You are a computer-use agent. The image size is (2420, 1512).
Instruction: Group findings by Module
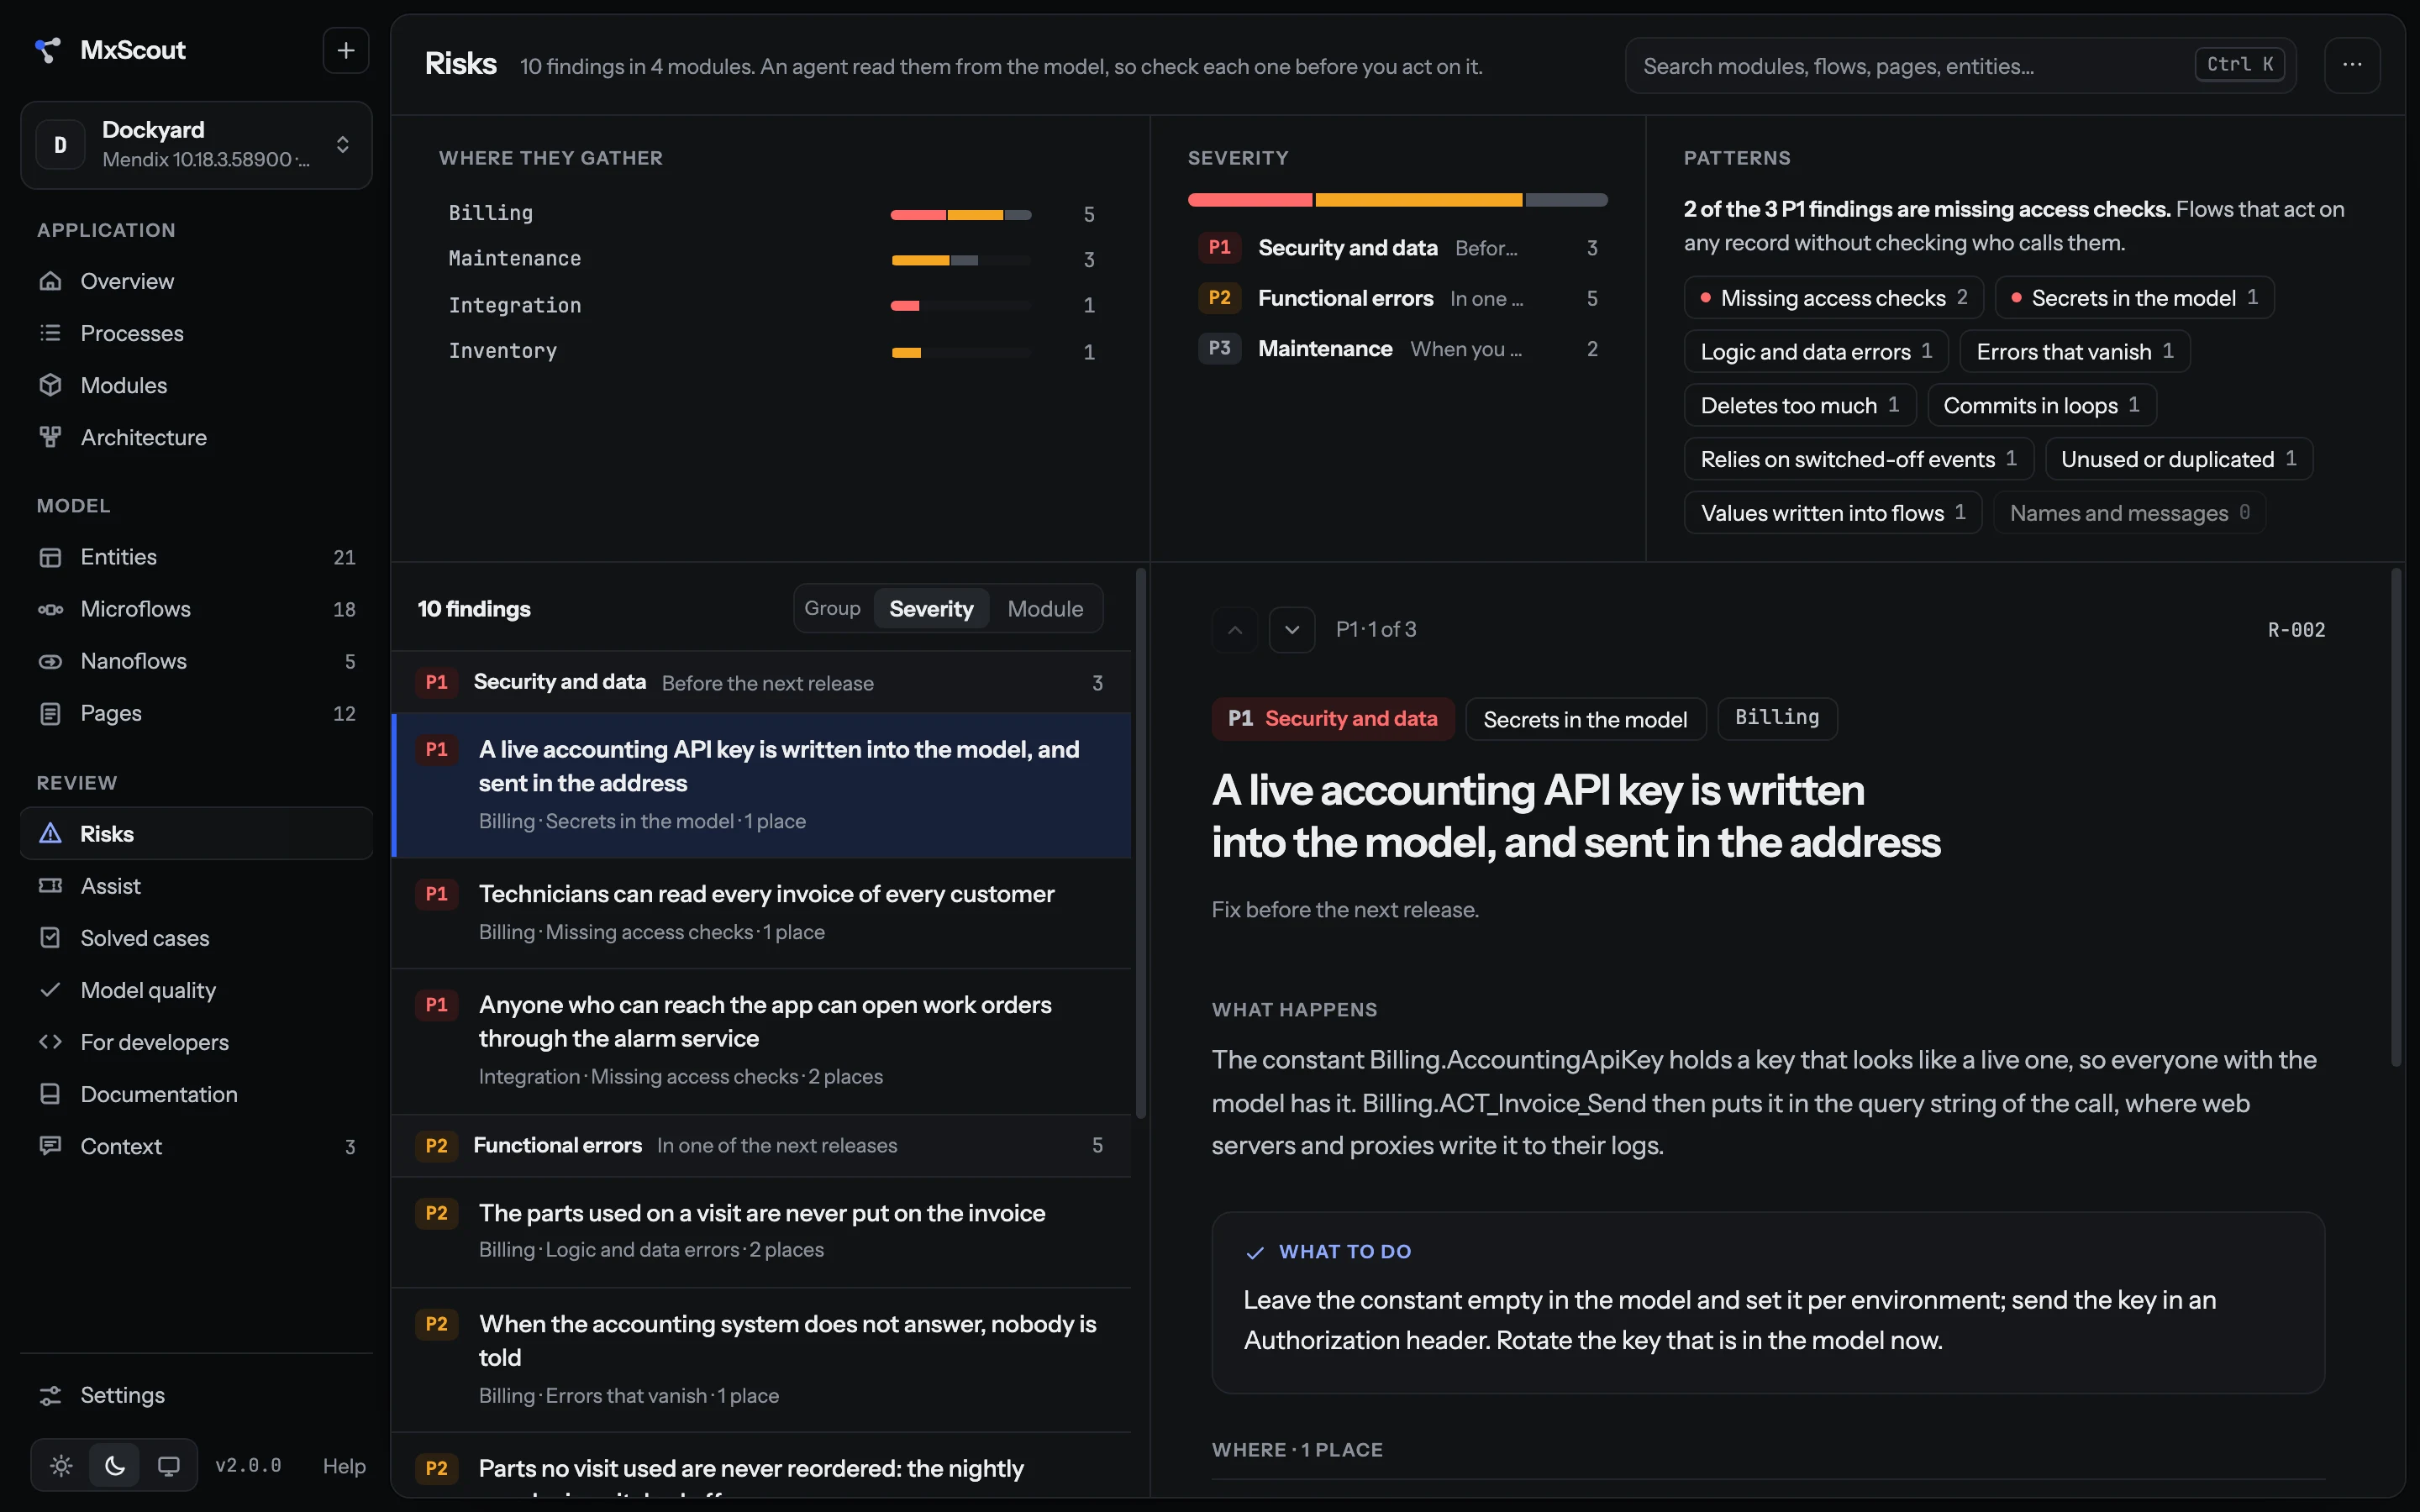(x=1045, y=609)
